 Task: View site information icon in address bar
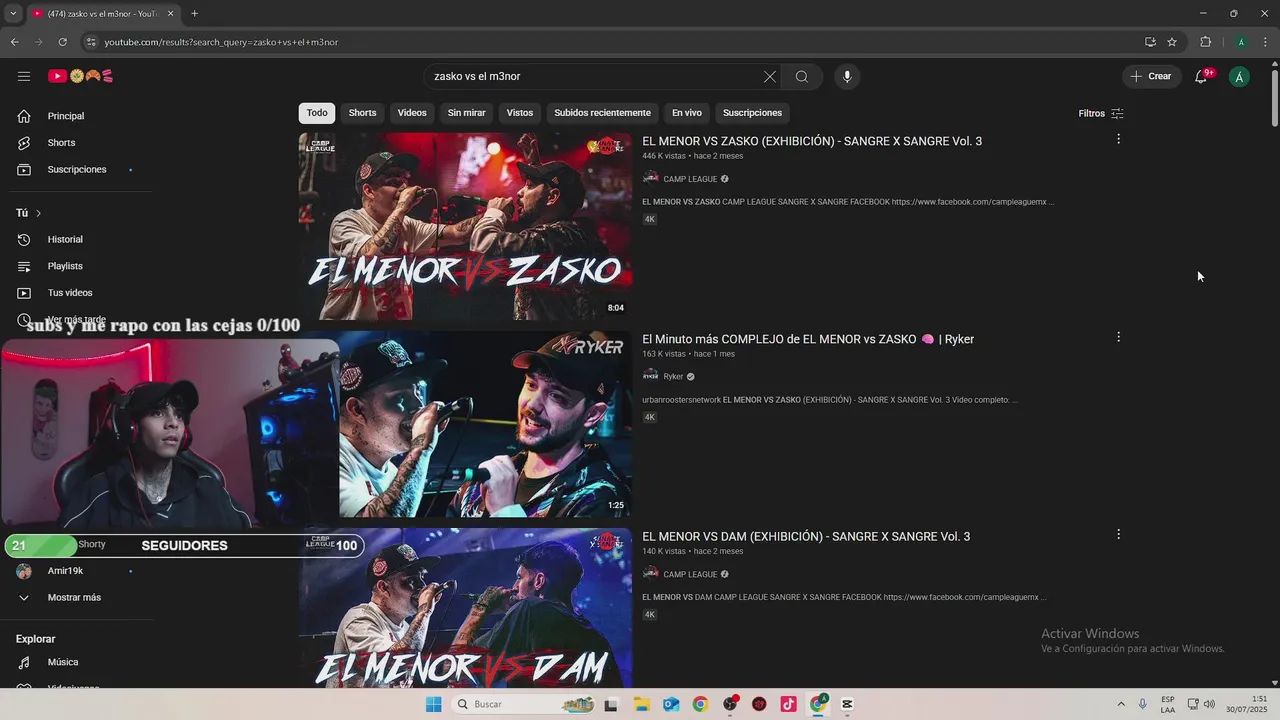point(91,42)
